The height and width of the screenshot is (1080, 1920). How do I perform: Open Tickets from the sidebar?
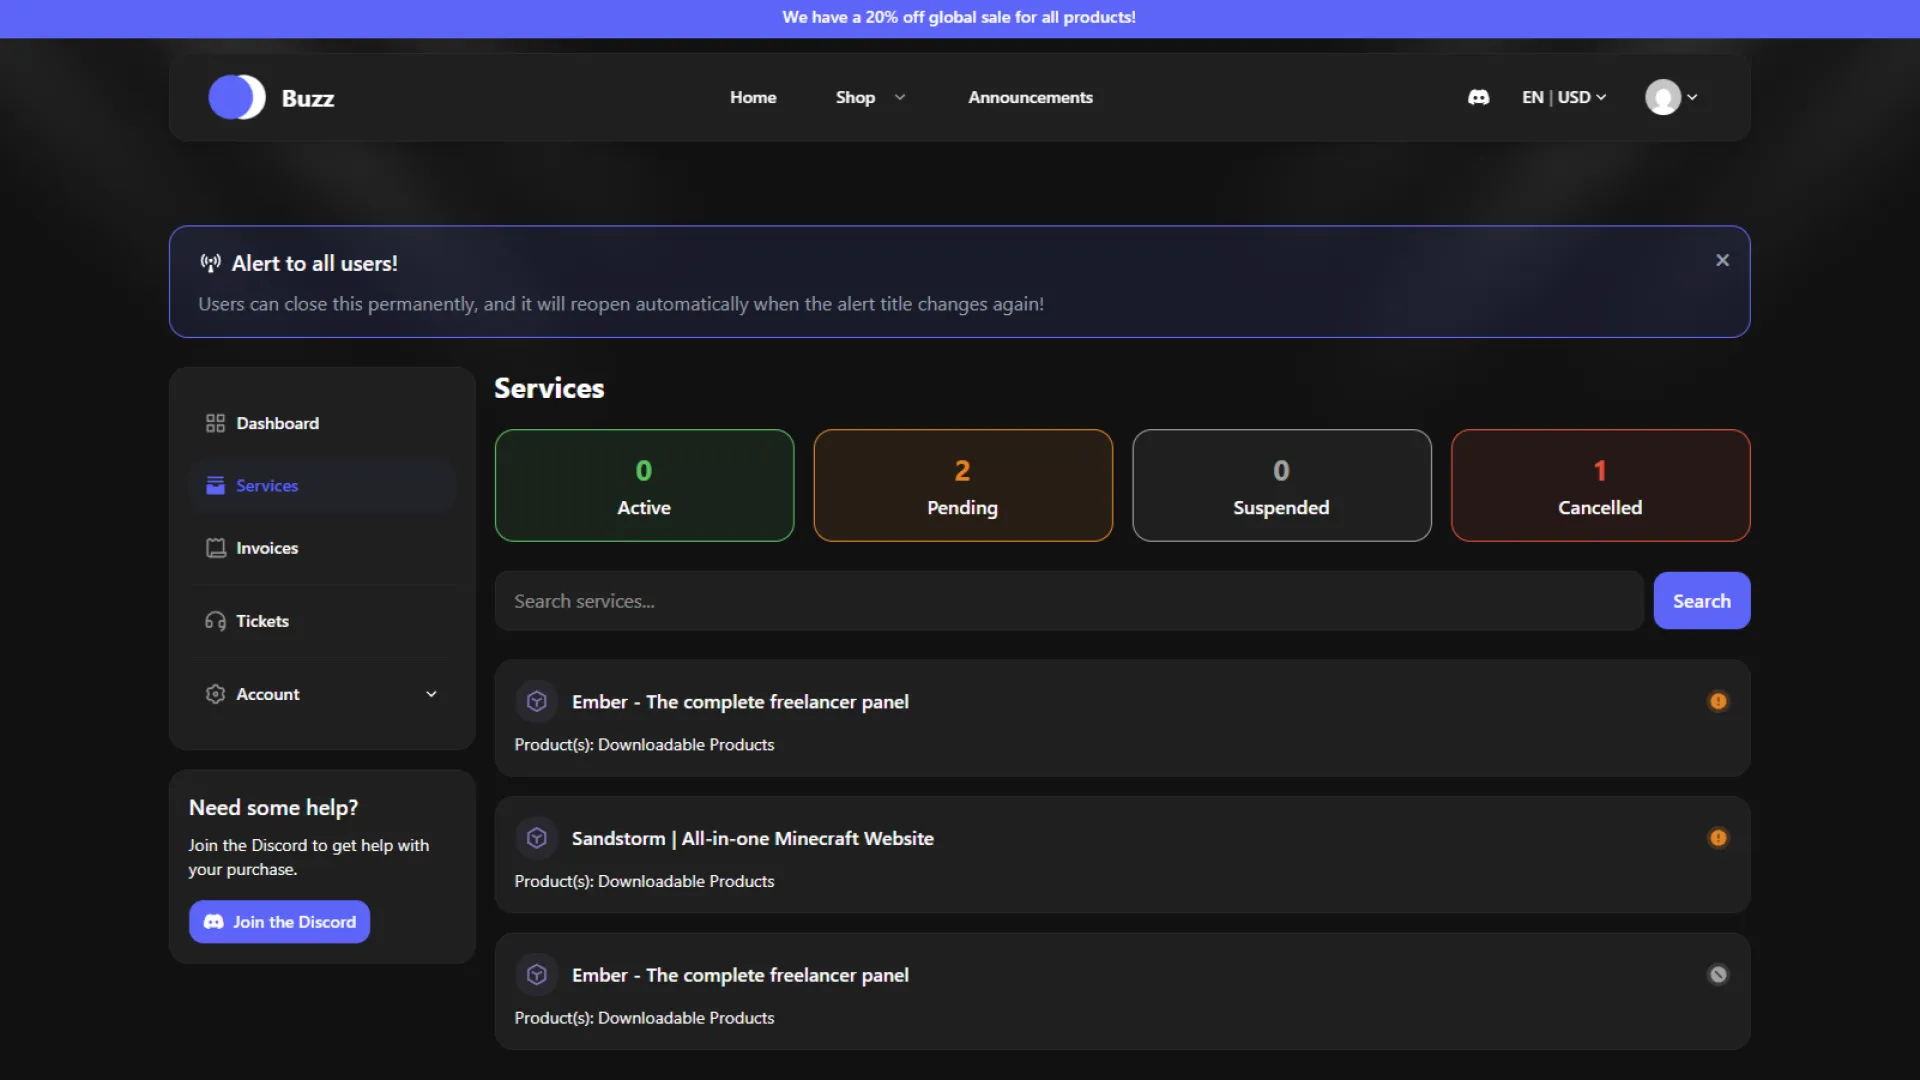pyautogui.click(x=262, y=621)
